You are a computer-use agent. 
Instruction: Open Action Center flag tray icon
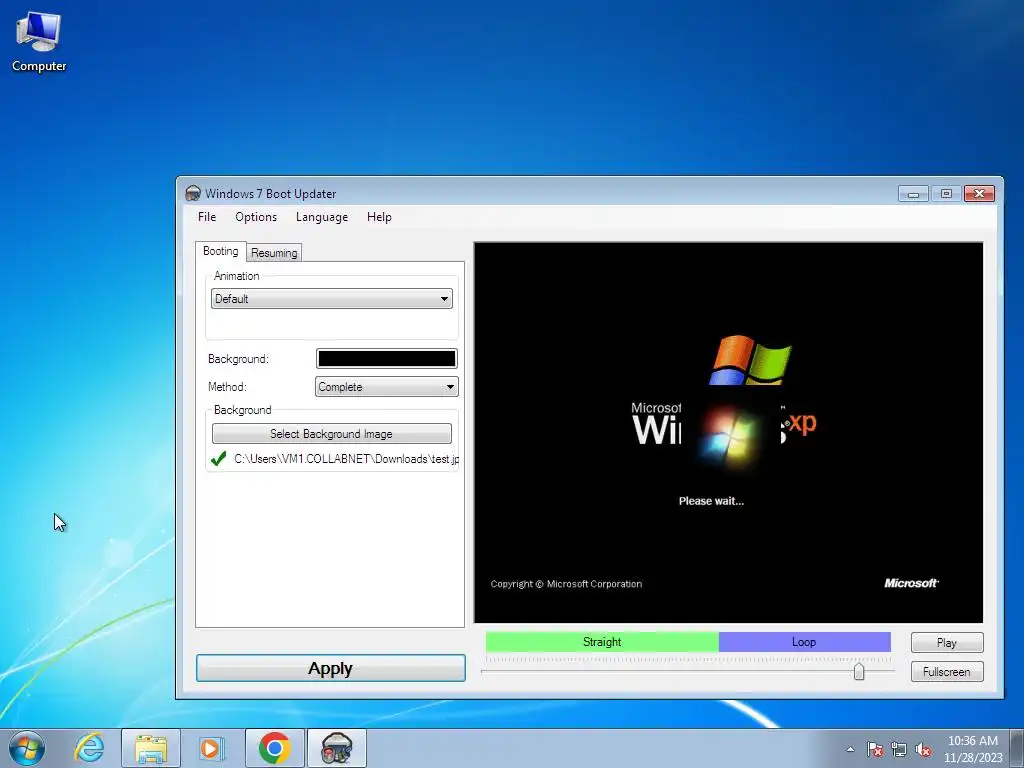click(x=875, y=749)
